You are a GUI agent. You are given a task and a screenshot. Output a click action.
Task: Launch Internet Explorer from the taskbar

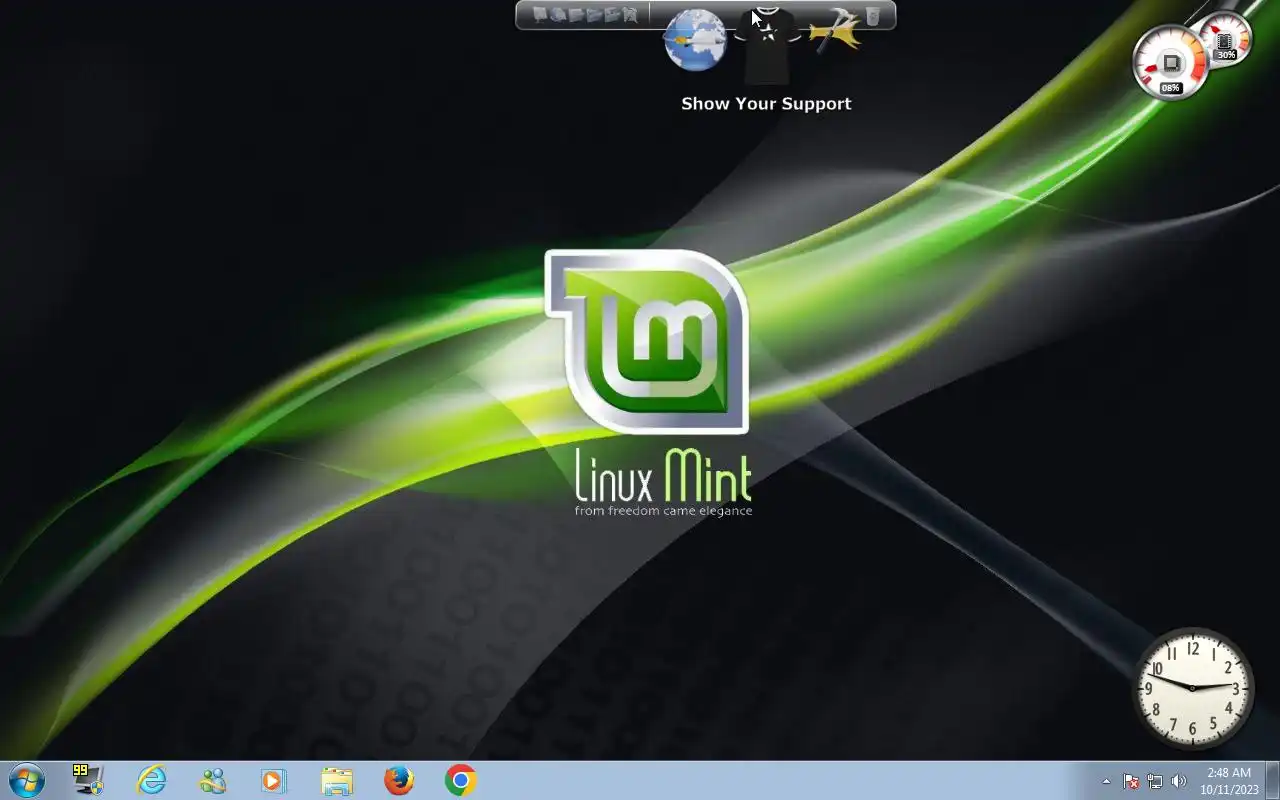point(151,780)
